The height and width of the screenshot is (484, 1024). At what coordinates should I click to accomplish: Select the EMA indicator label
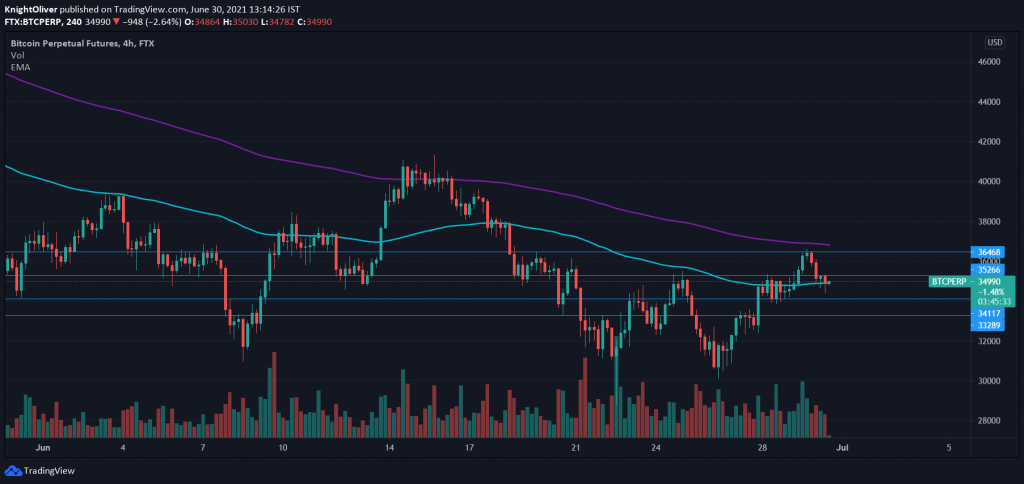click(x=20, y=67)
